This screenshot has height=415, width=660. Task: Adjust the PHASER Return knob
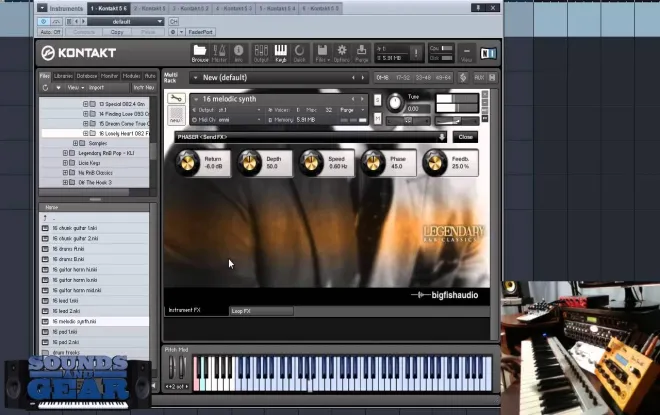point(187,162)
